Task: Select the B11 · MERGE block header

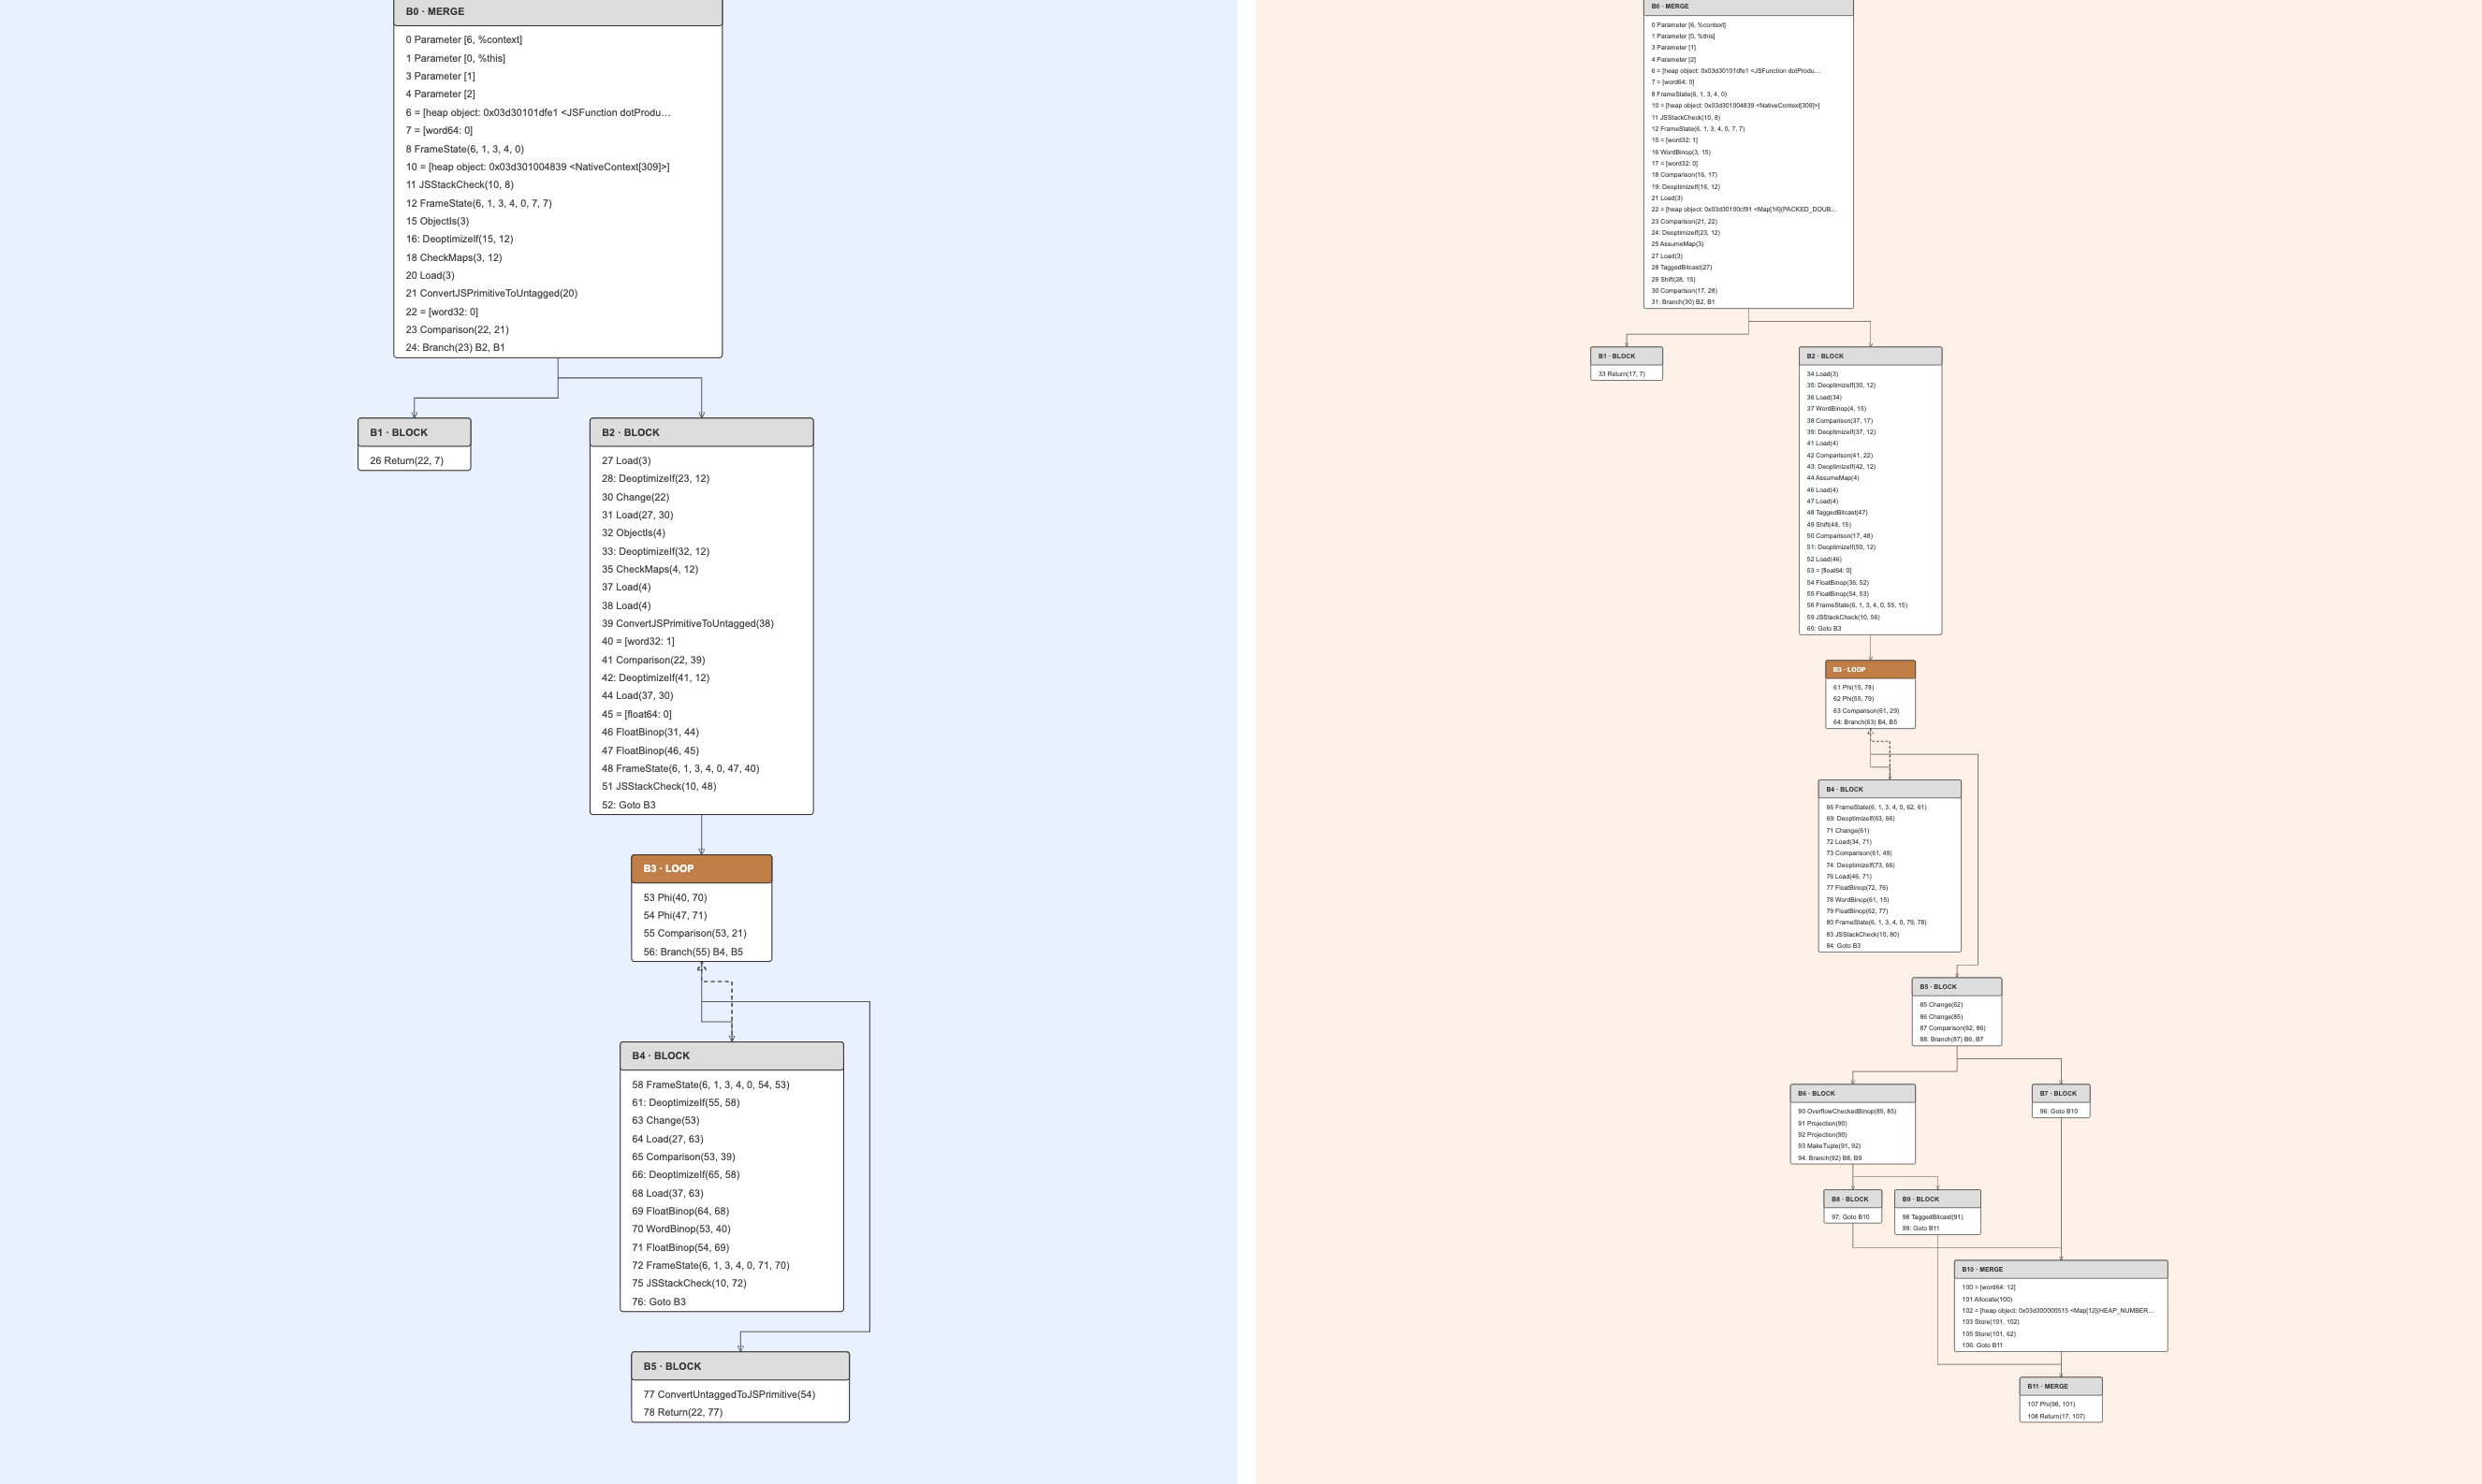Action: pos(2060,1386)
